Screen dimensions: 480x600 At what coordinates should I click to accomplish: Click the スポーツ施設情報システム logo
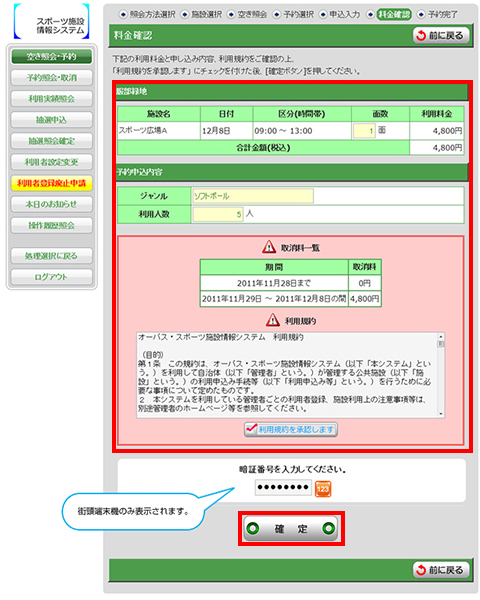[52, 21]
